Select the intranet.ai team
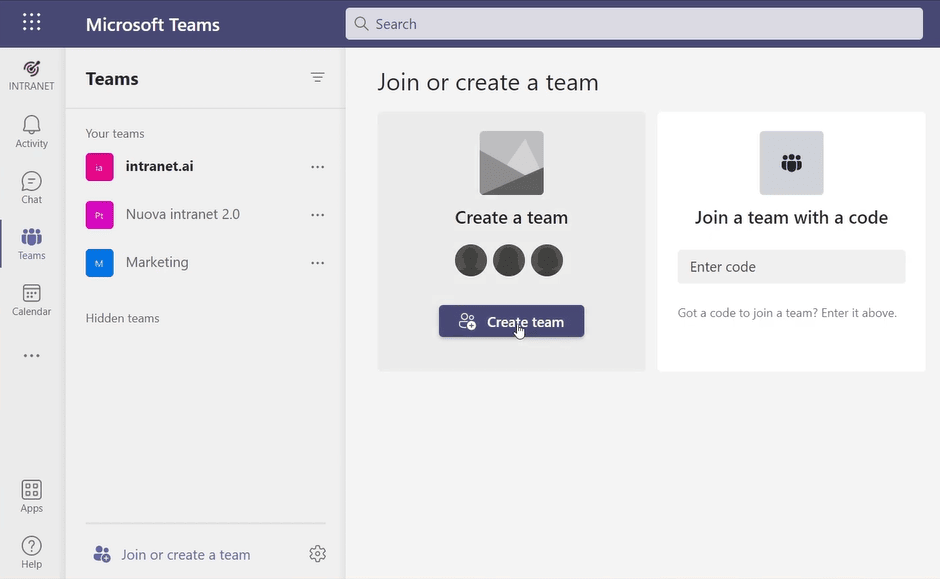Viewport: 940px width, 579px height. point(159,167)
